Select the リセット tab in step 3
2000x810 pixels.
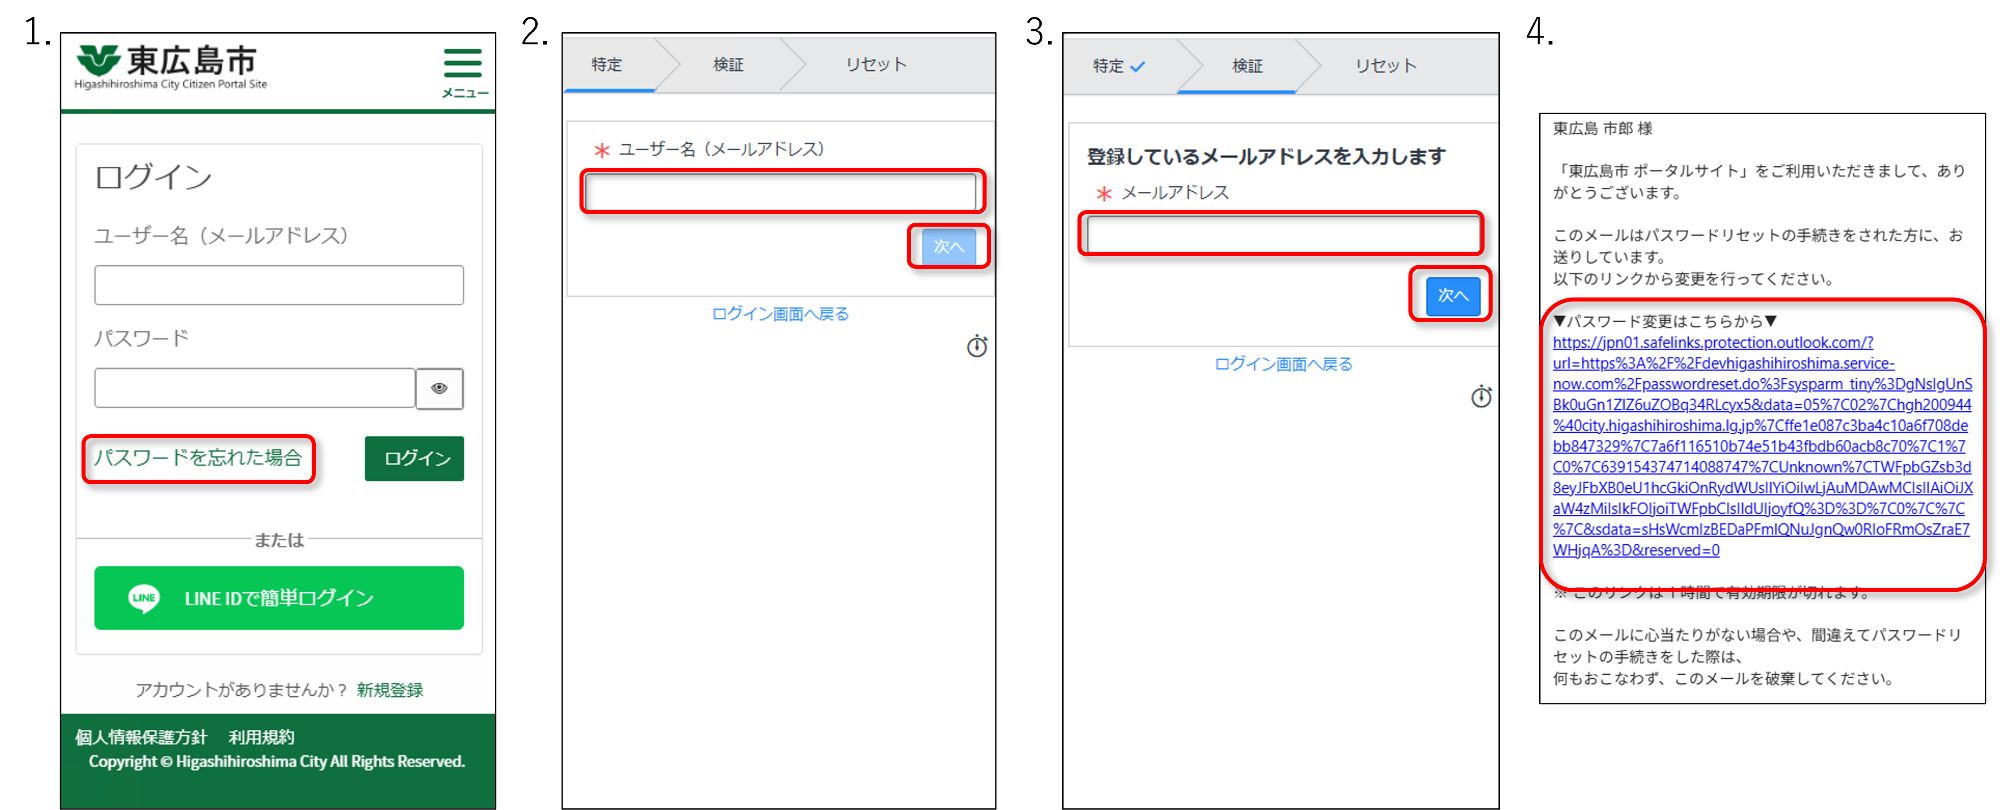coord(1386,66)
